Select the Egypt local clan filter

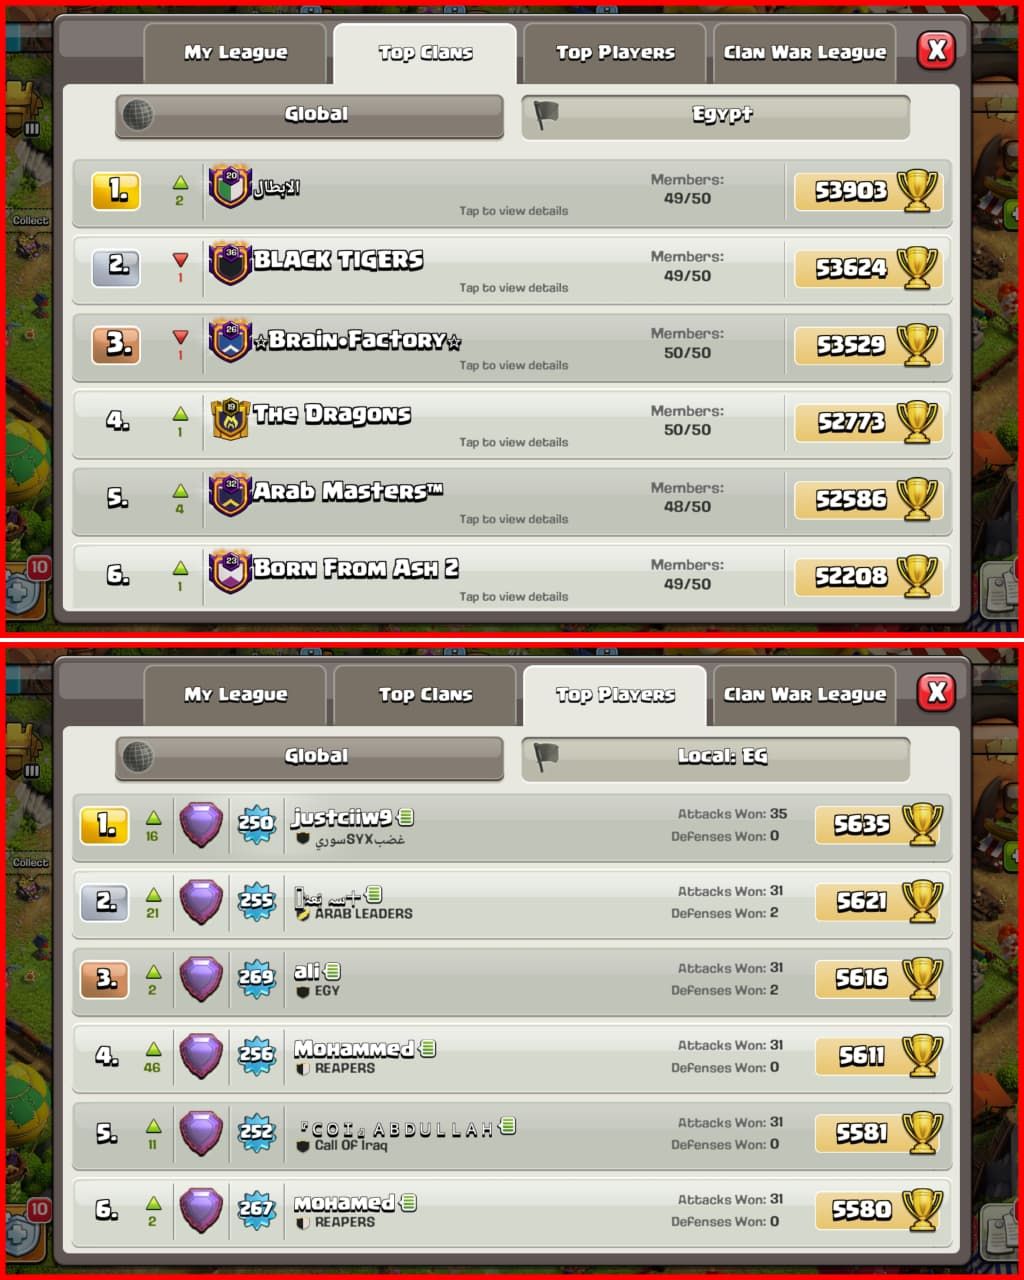click(715, 116)
